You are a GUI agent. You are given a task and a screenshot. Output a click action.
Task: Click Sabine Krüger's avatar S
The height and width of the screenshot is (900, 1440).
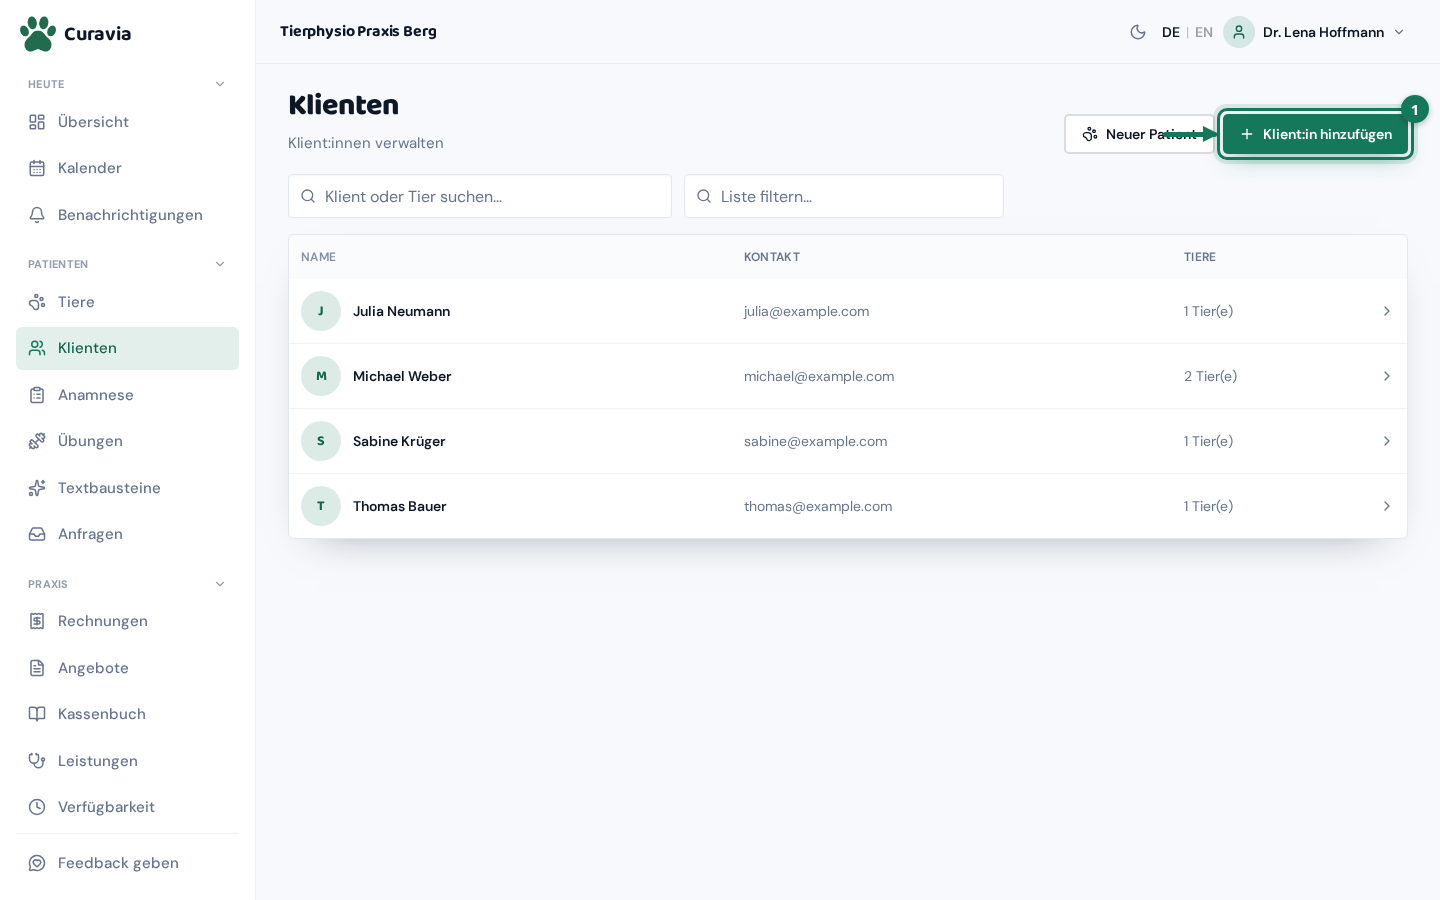321,441
